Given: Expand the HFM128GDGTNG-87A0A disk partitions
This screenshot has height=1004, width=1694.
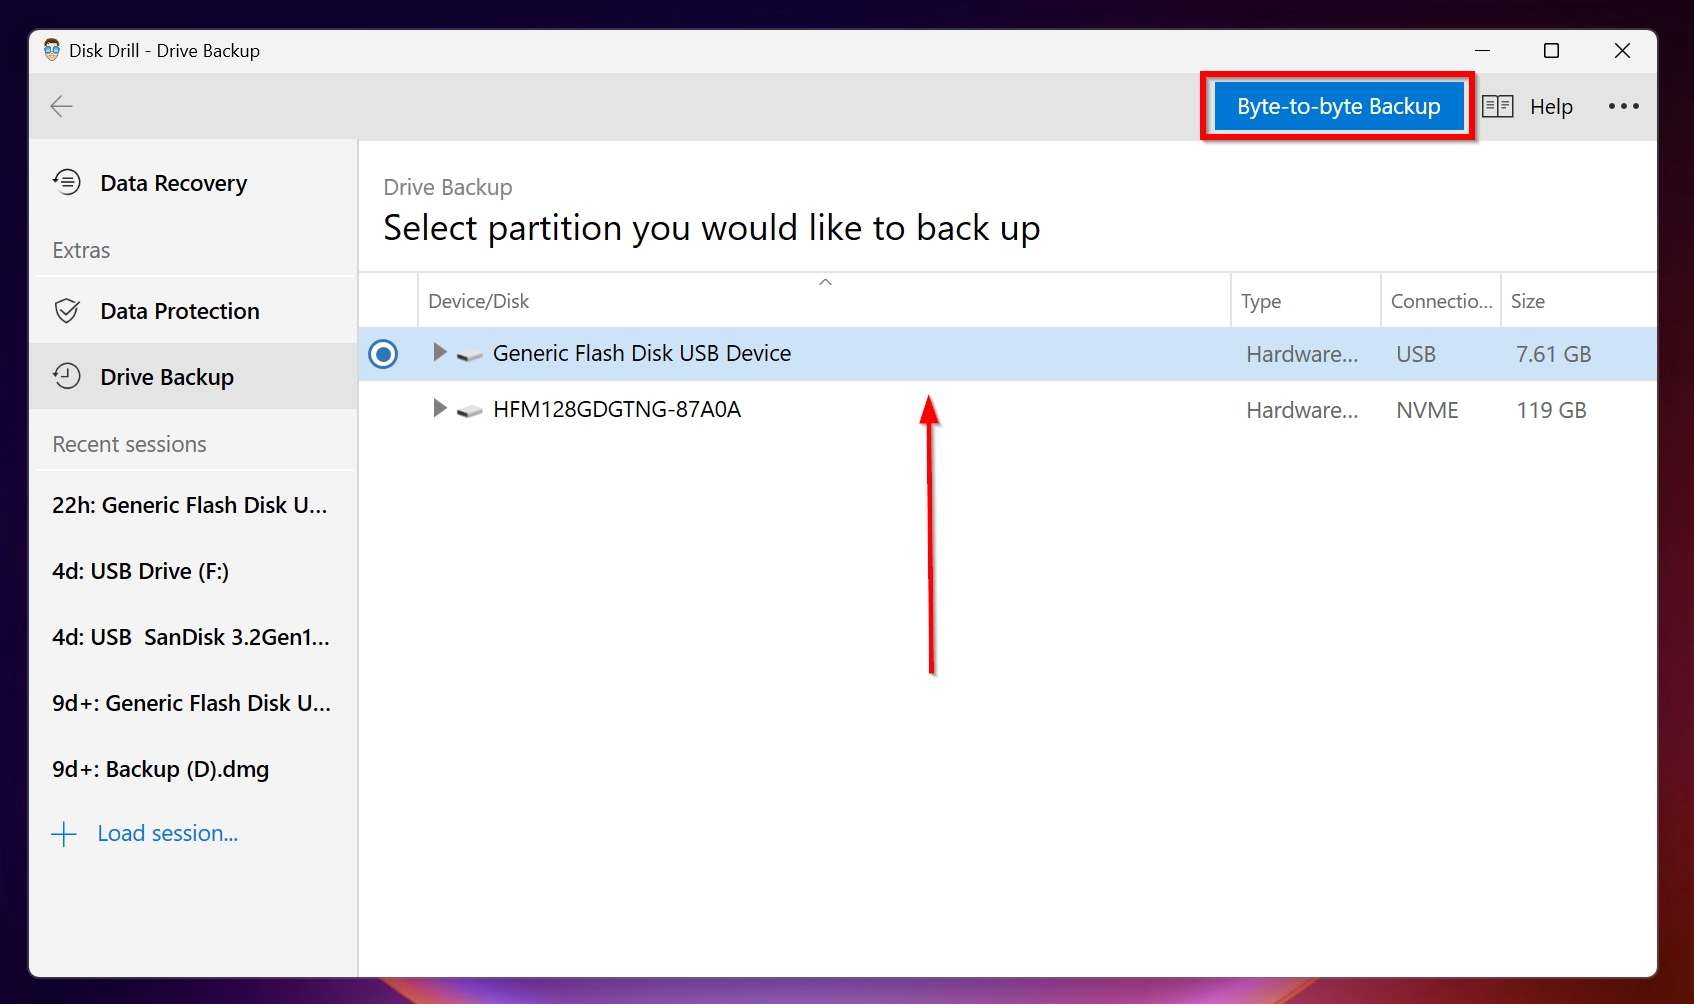Looking at the screenshot, I should click(438, 408).
